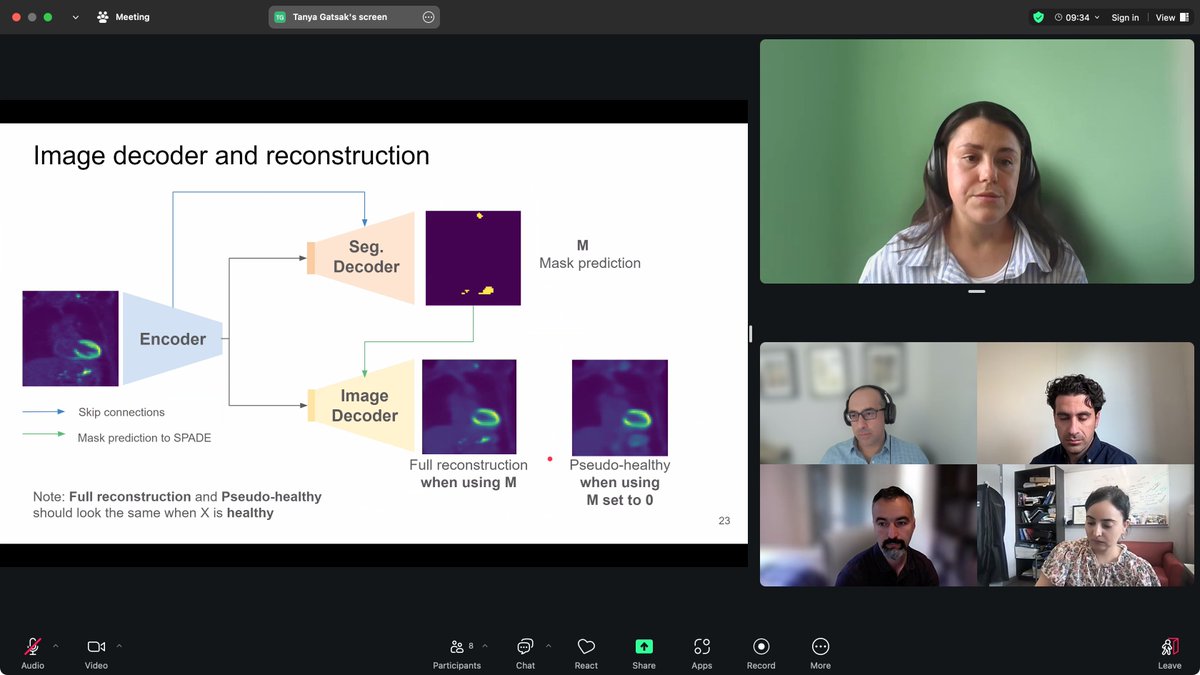Open the Apps panel
The image size is (1200, 675).
(x=702, y=653)
